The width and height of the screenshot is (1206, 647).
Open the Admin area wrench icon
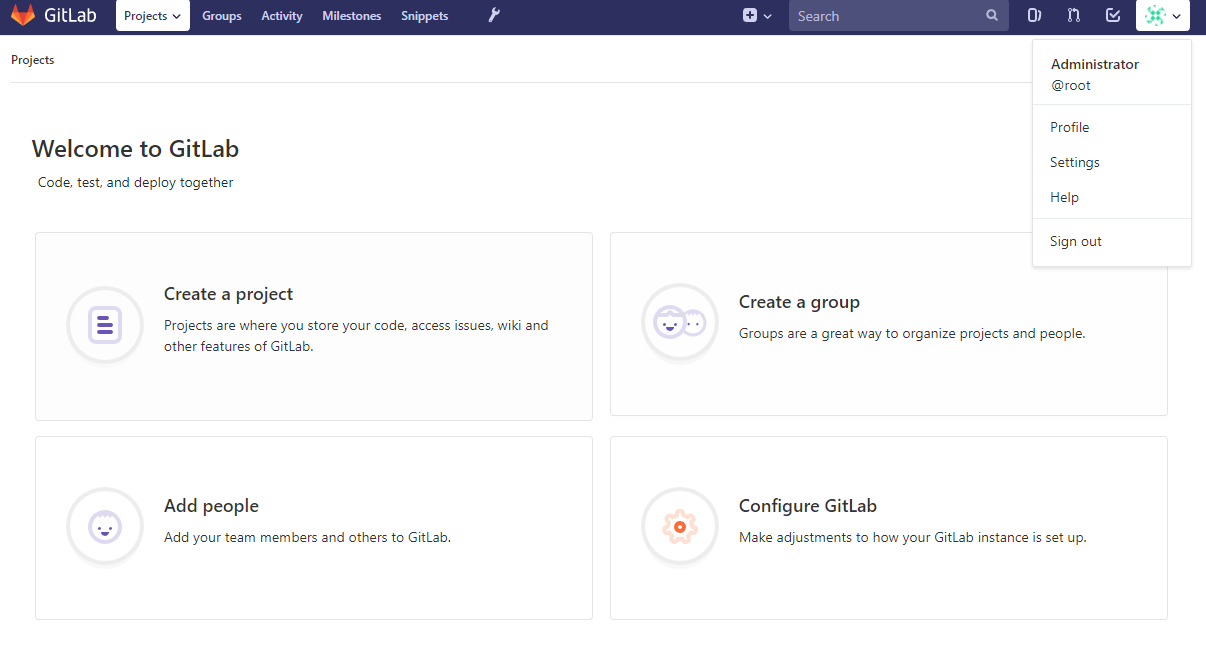493,16
